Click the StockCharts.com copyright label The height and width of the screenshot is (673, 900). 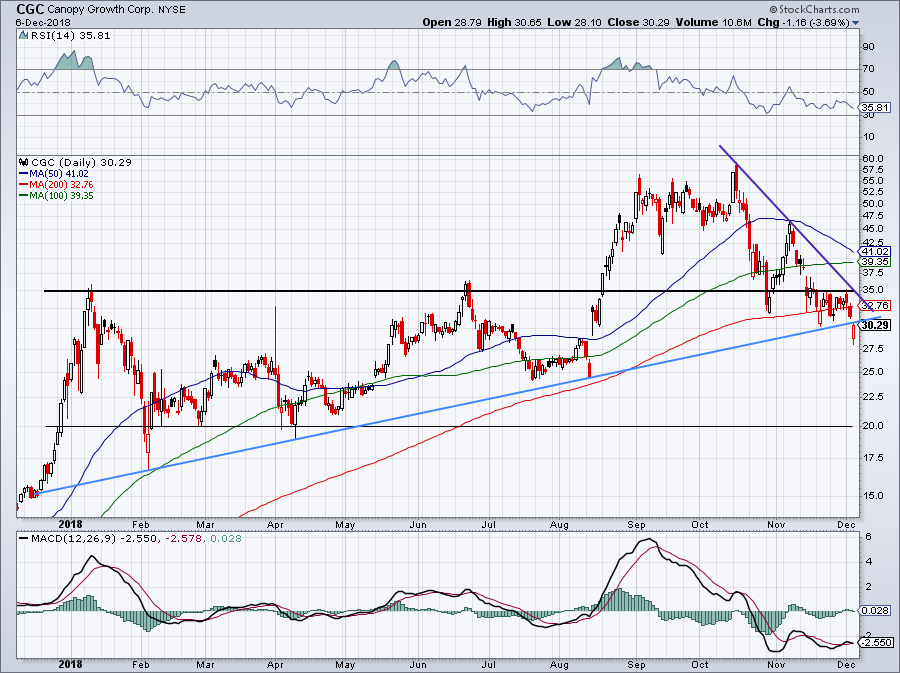click(814, 9)
